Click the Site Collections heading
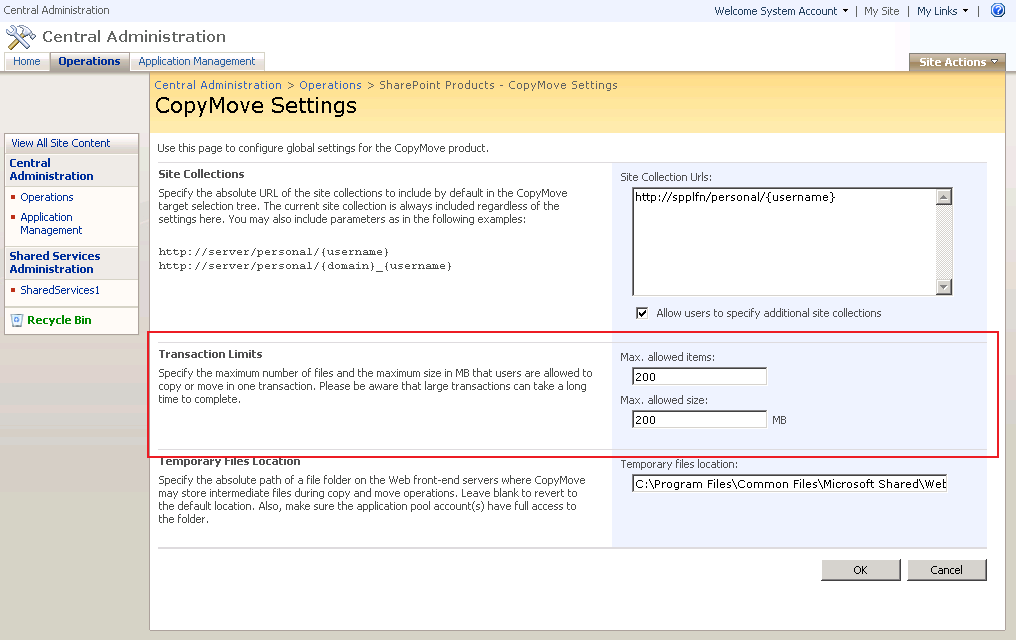The image size is (1016, 640). click(x=202, y=174)
